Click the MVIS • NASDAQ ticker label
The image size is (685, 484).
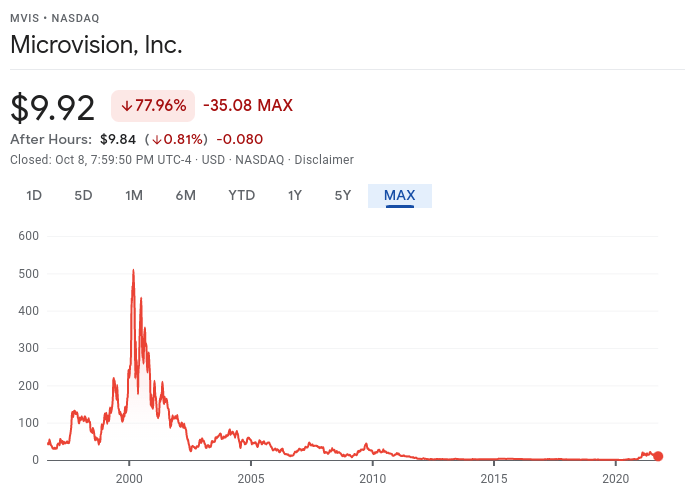point(55,18)
